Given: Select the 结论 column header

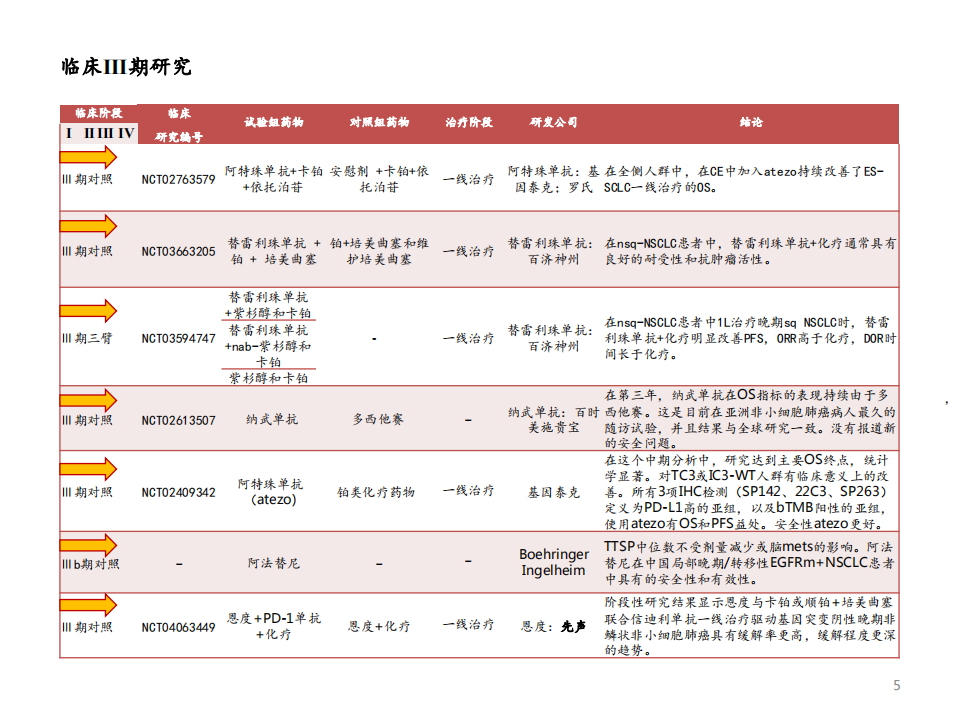Looking at the screenshot, I should pos(751,123).
